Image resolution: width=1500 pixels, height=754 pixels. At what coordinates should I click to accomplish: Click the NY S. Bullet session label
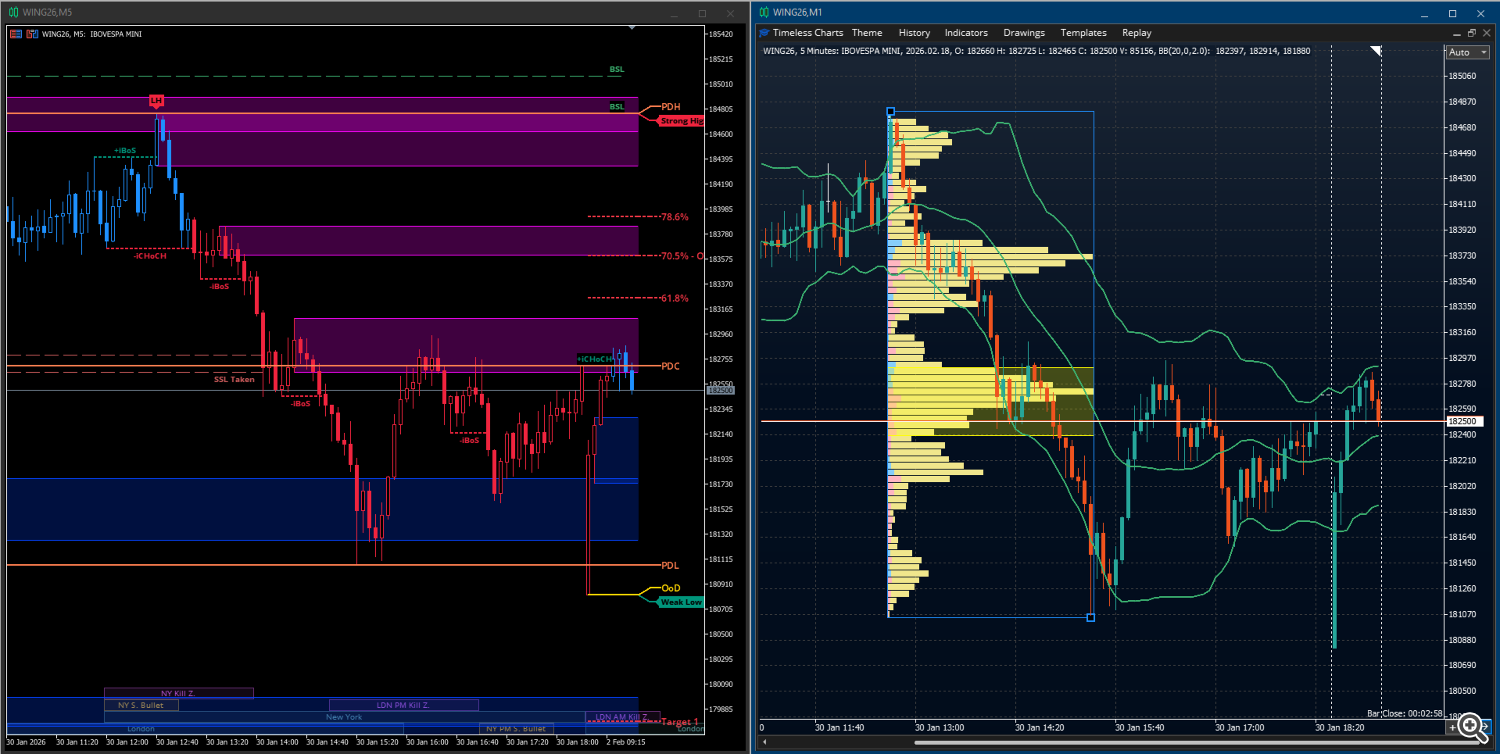(141, 705)
